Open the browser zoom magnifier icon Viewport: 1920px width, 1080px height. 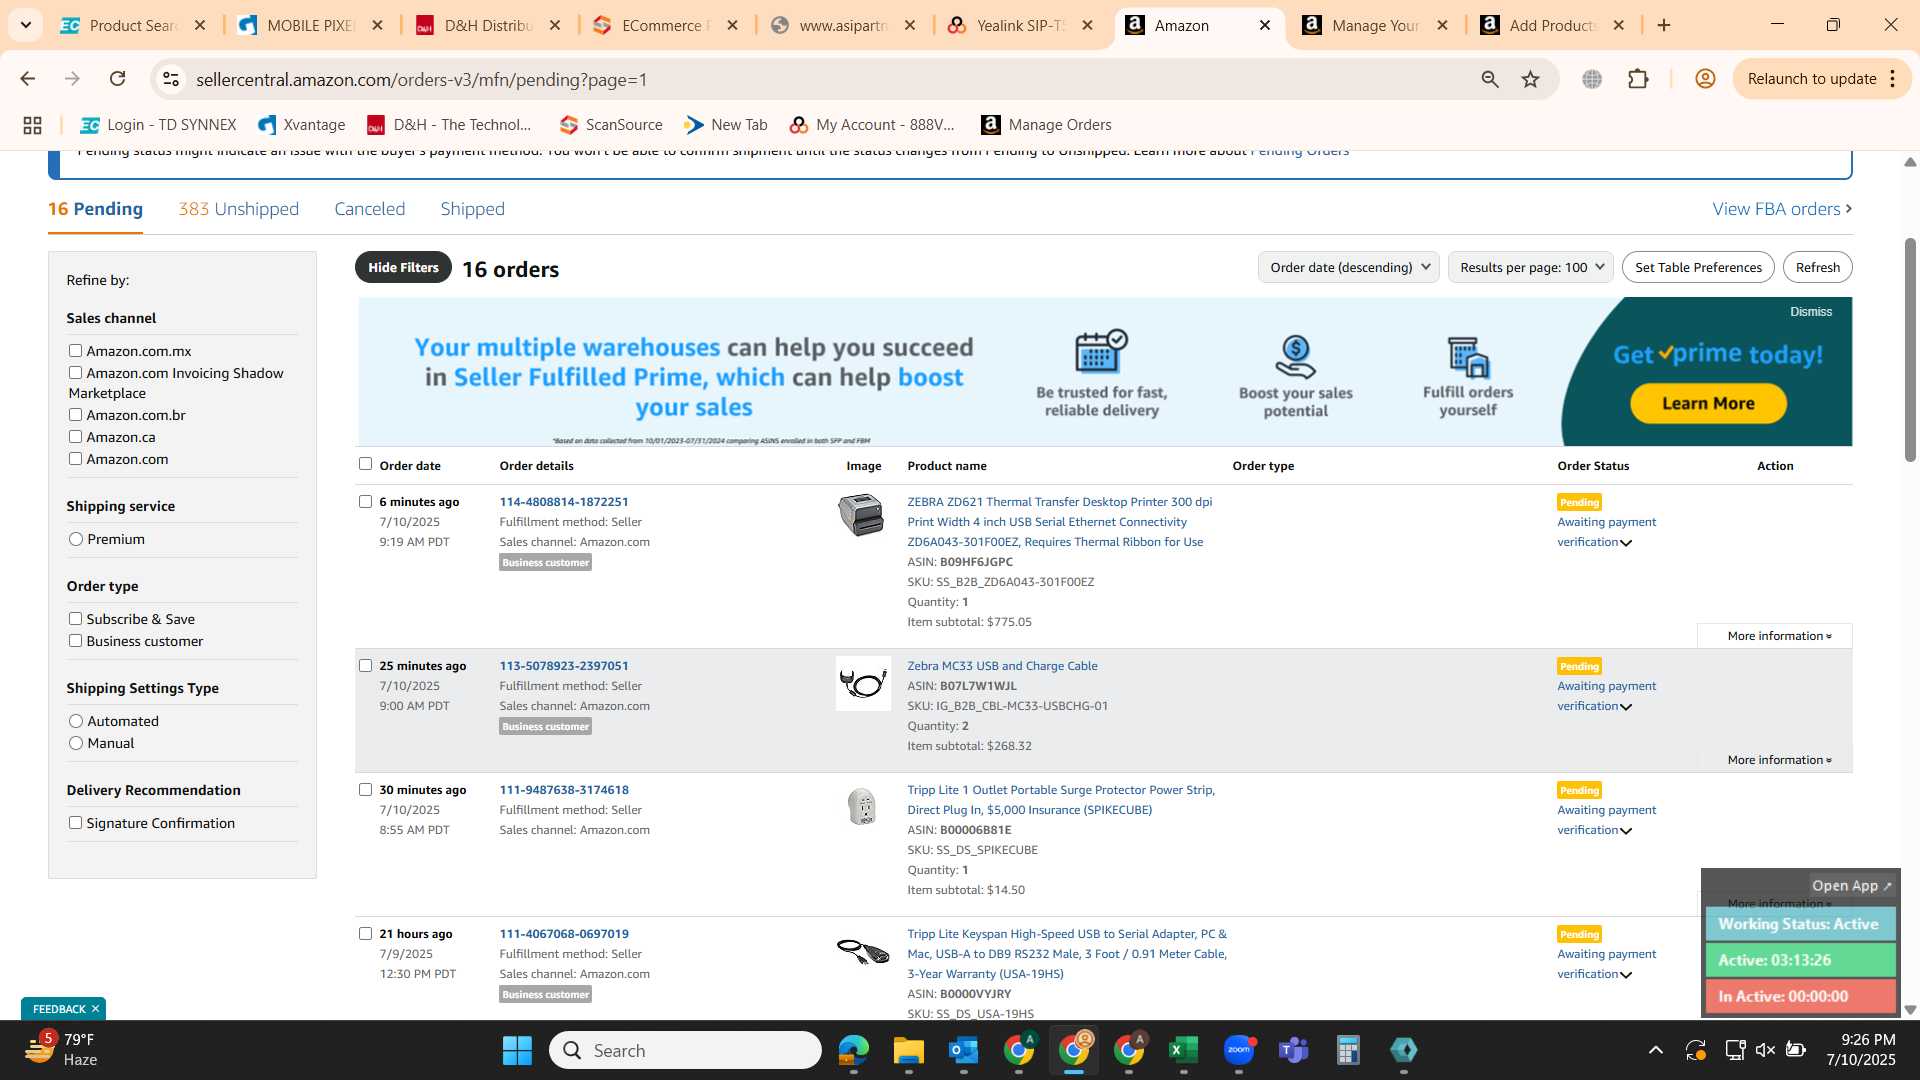coord(1490,79)
